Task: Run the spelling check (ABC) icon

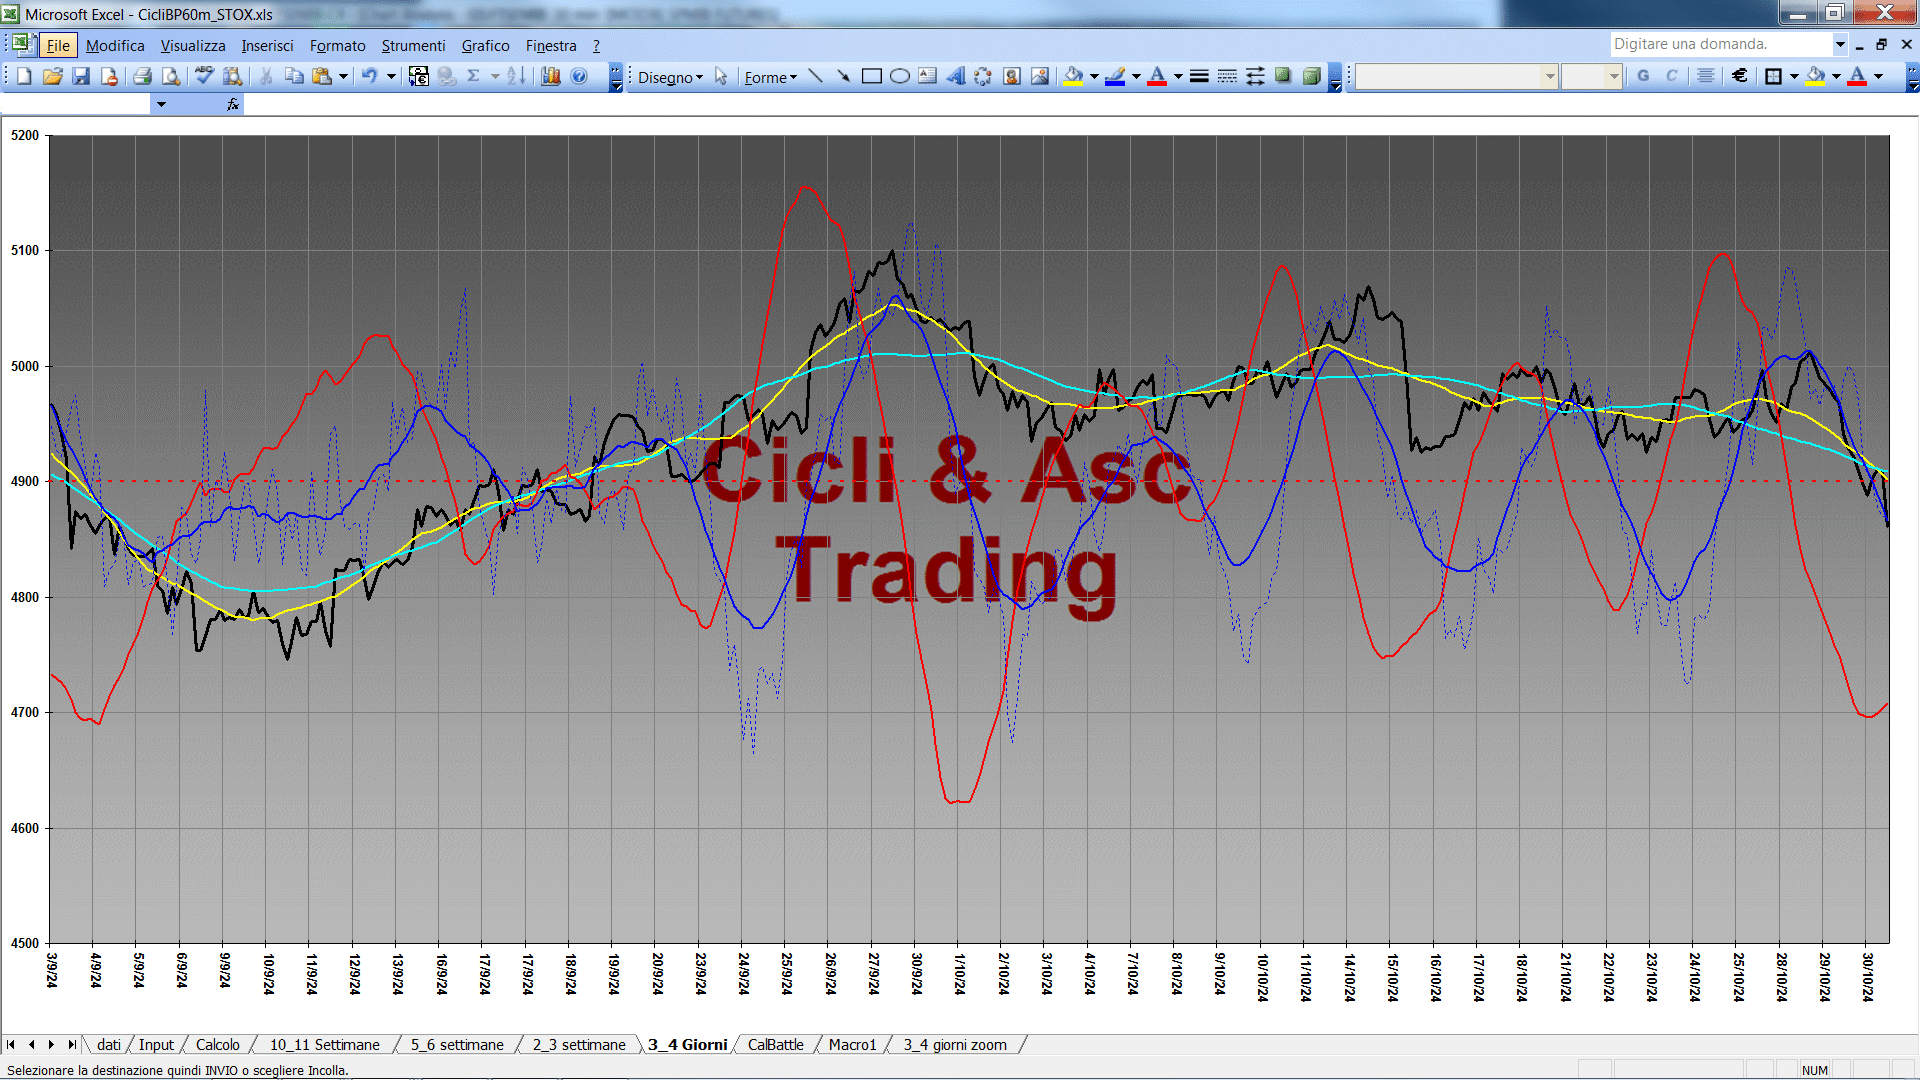Action: coord(204,76)
